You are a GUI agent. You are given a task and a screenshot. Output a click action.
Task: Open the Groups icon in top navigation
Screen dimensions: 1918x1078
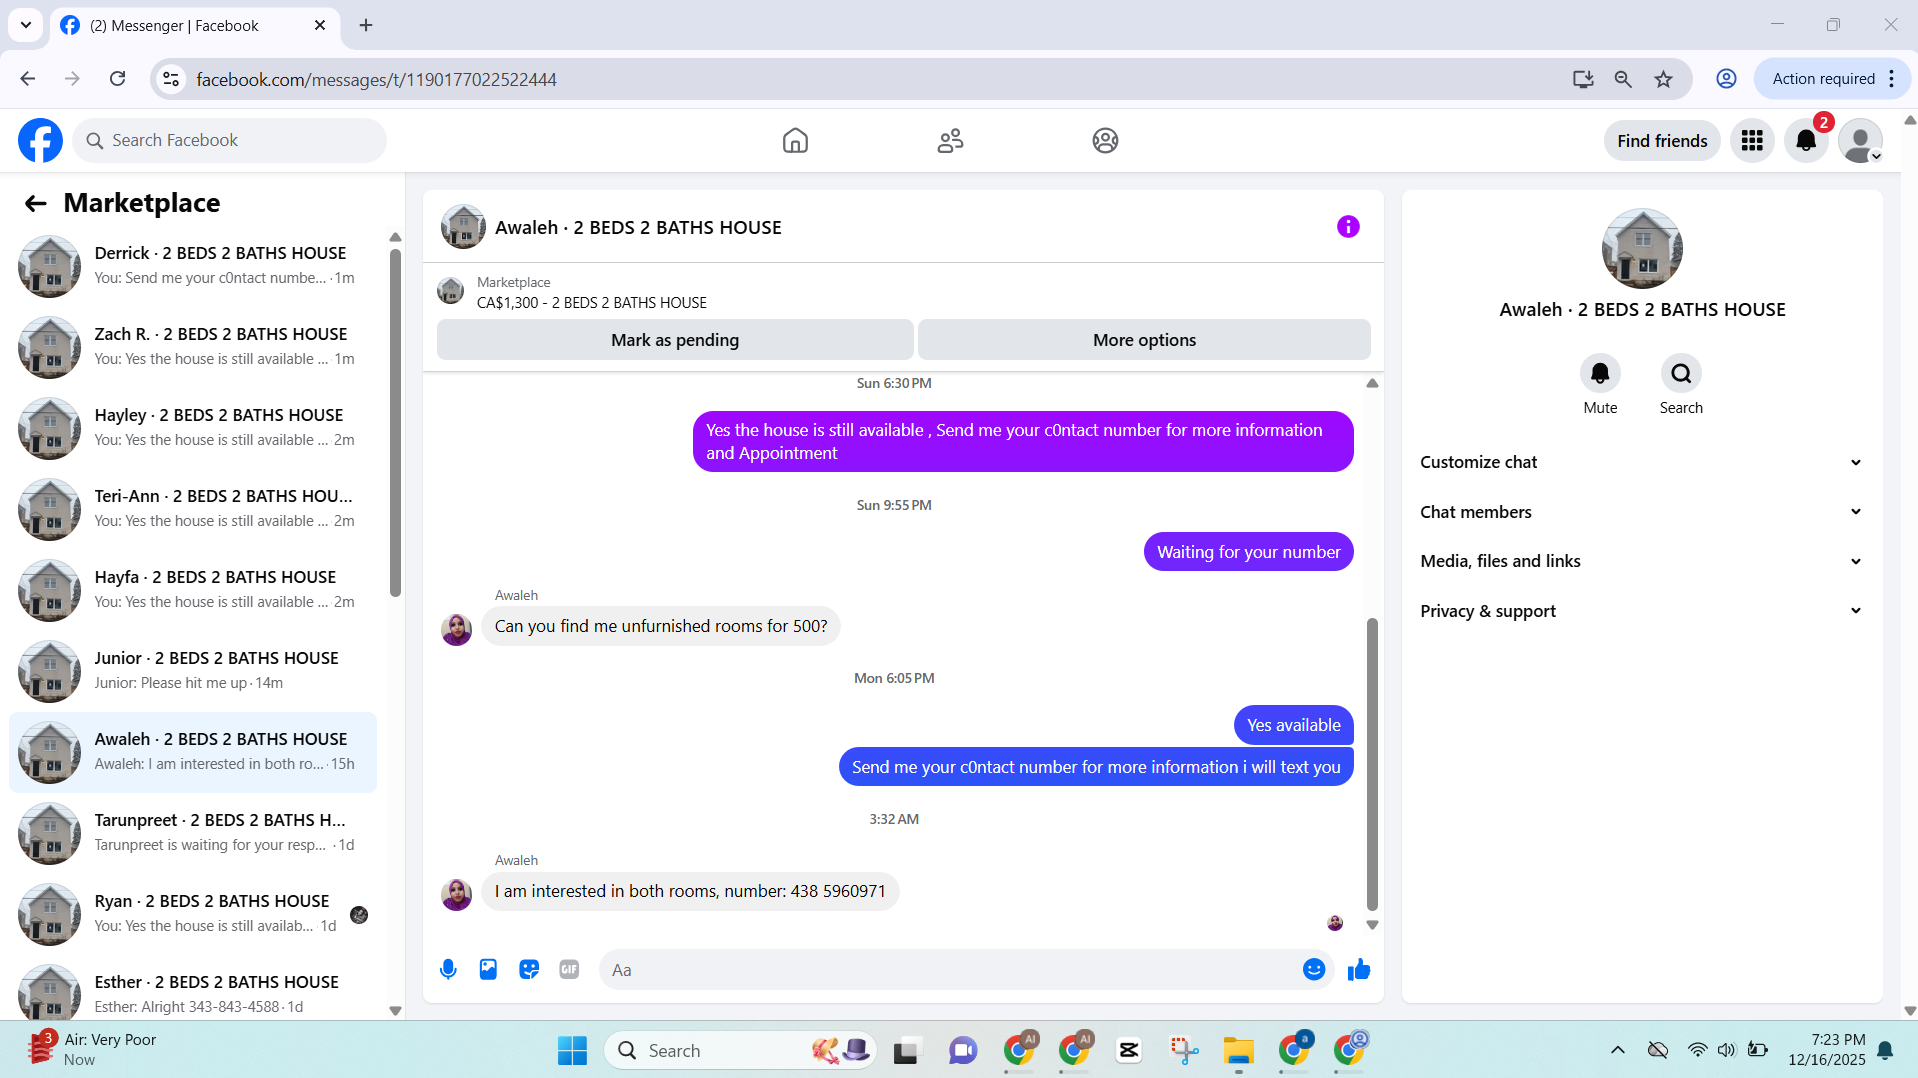pos(1105,140)
